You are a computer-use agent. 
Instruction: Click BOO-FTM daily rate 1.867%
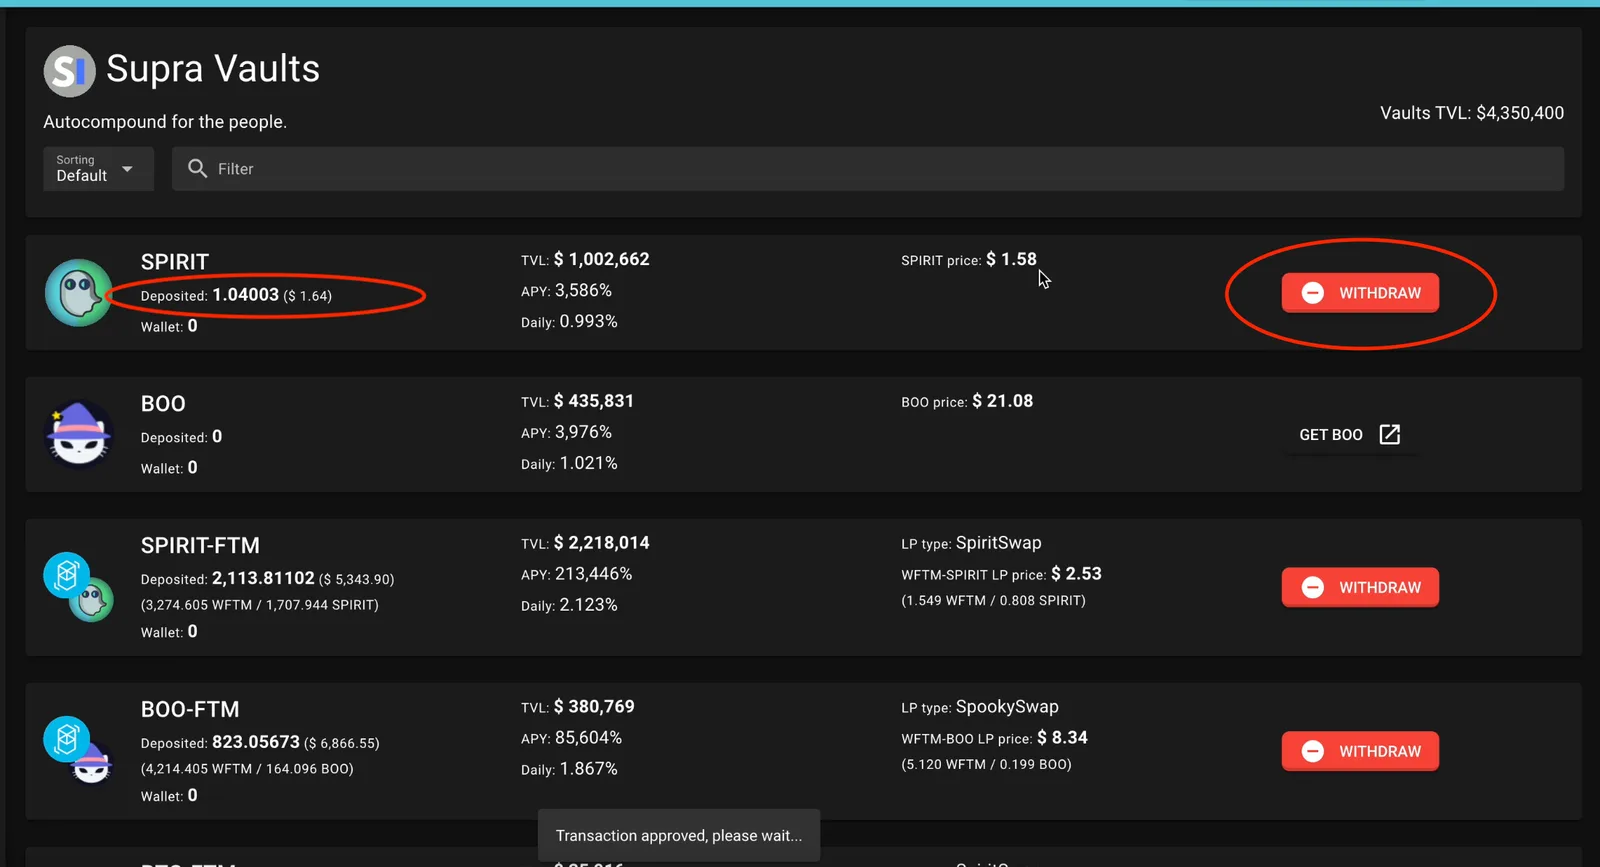coord(588,770)
